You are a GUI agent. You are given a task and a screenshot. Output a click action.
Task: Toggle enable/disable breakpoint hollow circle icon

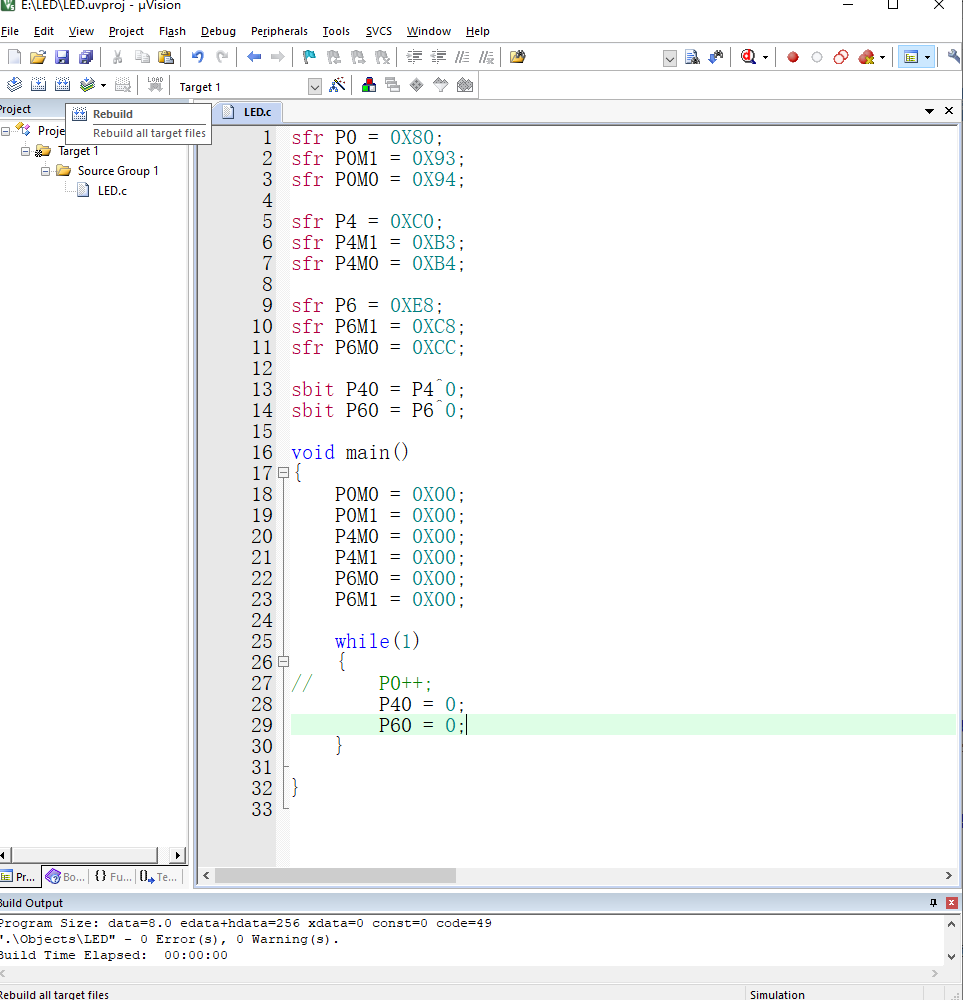pyautogui.click(x=817, y=57)
